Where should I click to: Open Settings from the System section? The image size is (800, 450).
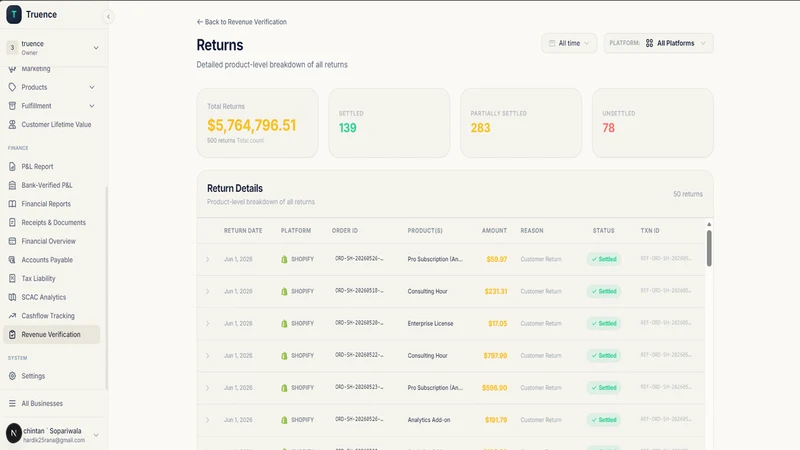(52, 376)
